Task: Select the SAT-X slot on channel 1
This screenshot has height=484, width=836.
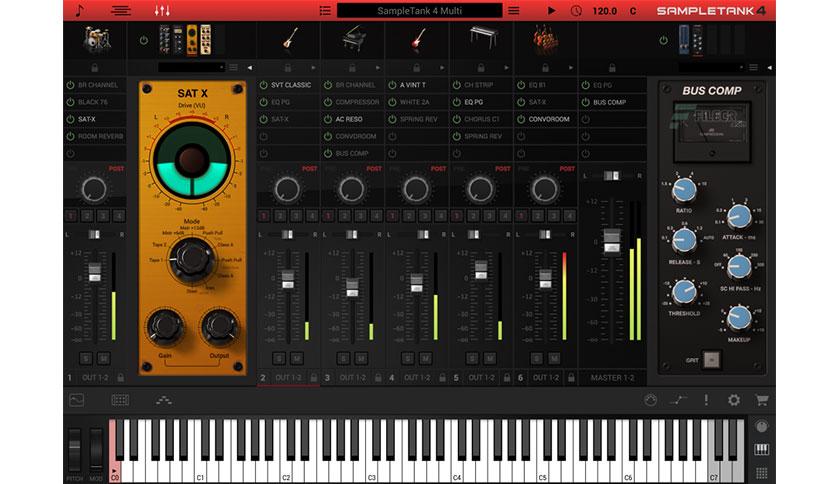Action: click(95, 119)
